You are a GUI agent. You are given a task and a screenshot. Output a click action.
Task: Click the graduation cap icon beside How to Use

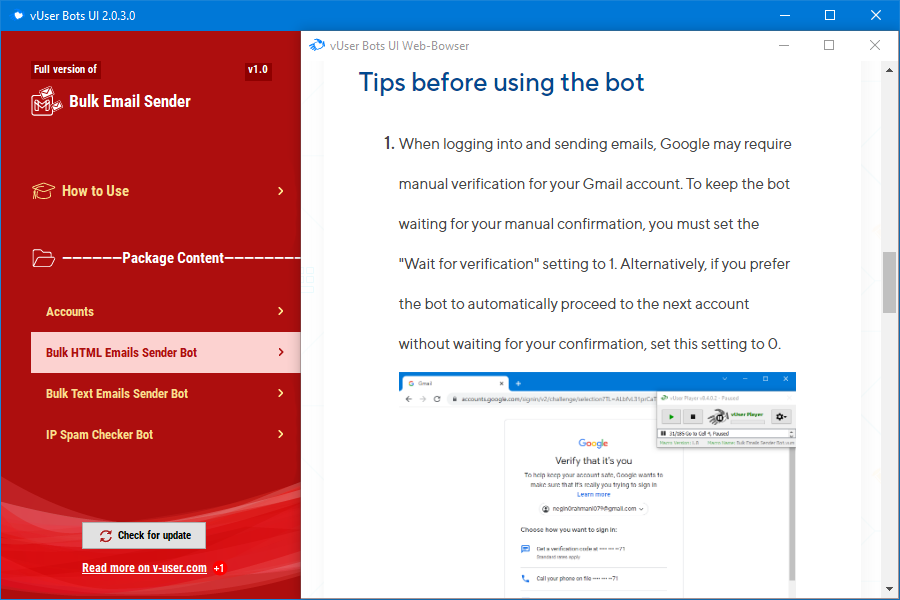tap(44, 191)
